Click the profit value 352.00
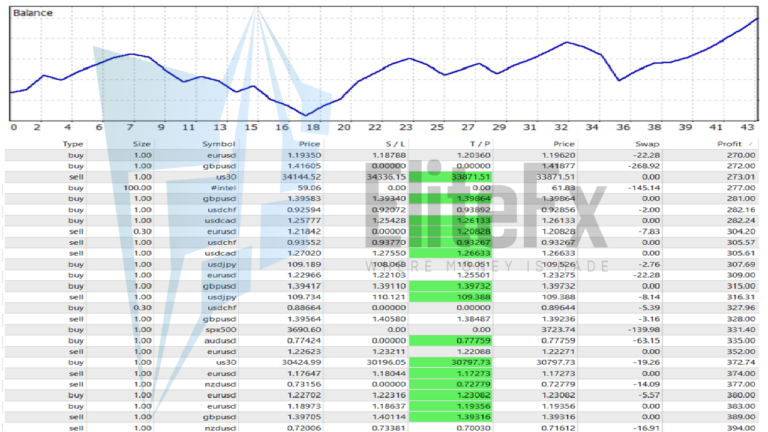The height and width of the screenshot is (432, 768). pos(741,352)
